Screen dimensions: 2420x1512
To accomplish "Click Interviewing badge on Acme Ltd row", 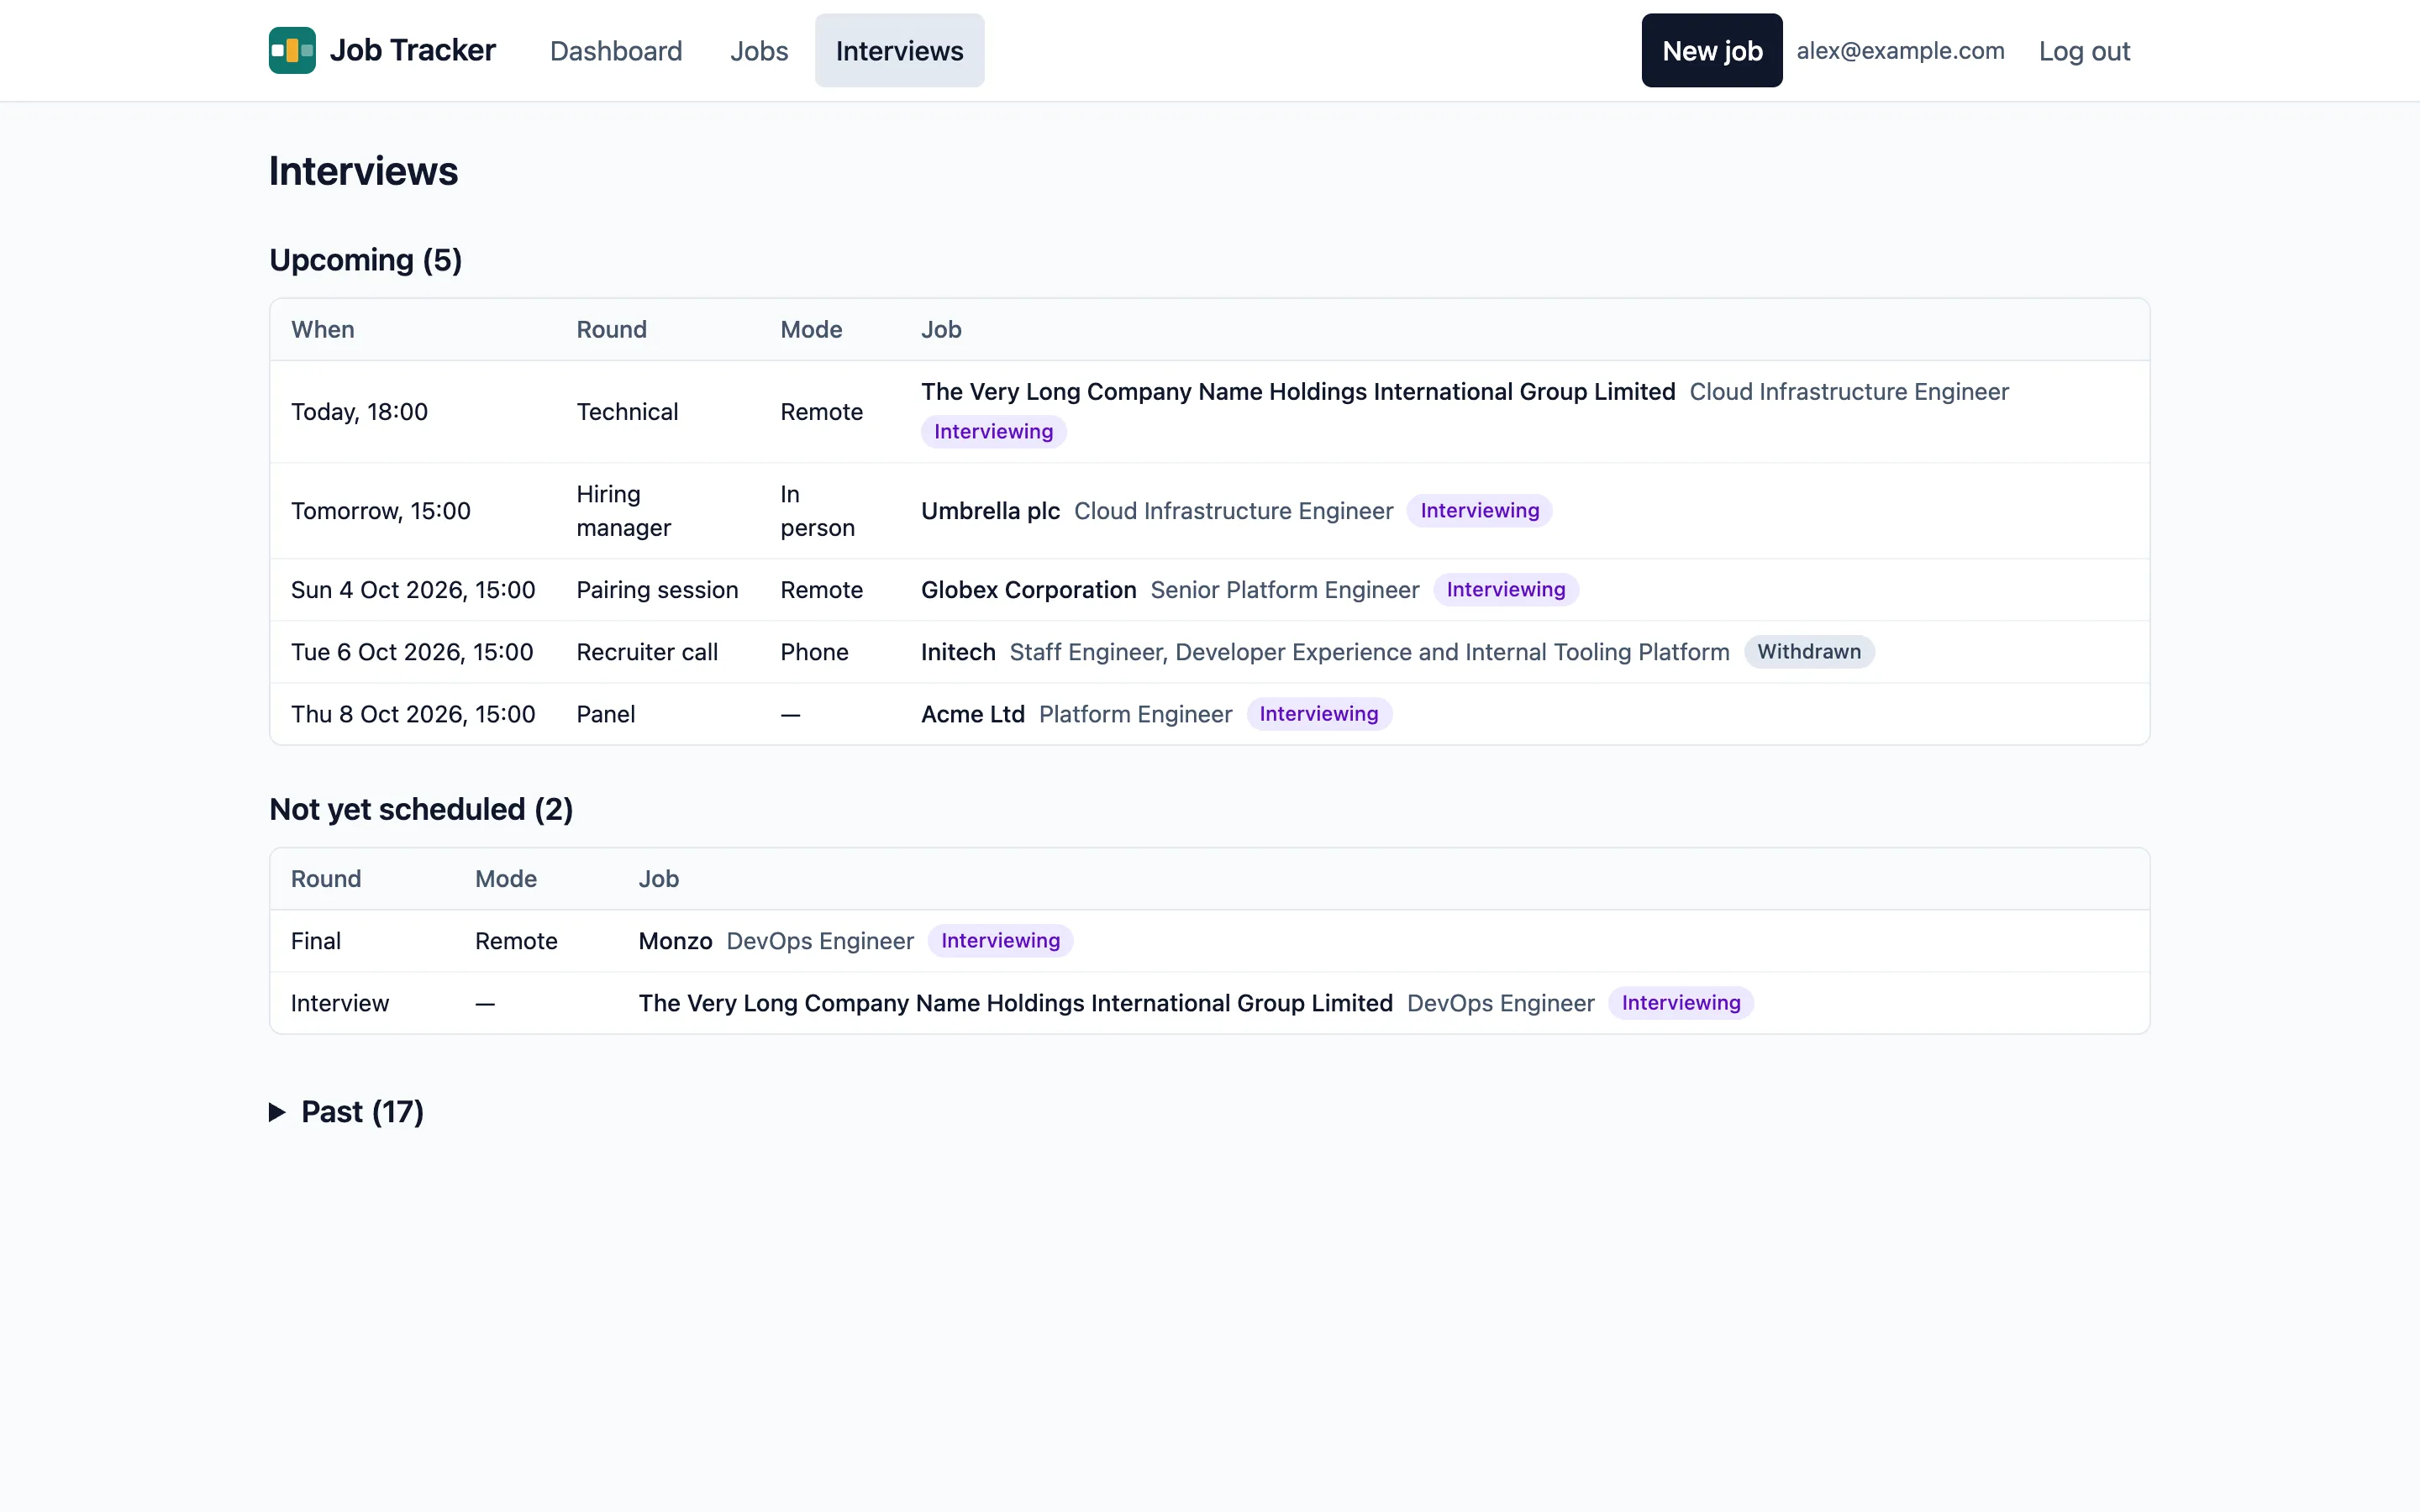I will tap(1318, 714).
